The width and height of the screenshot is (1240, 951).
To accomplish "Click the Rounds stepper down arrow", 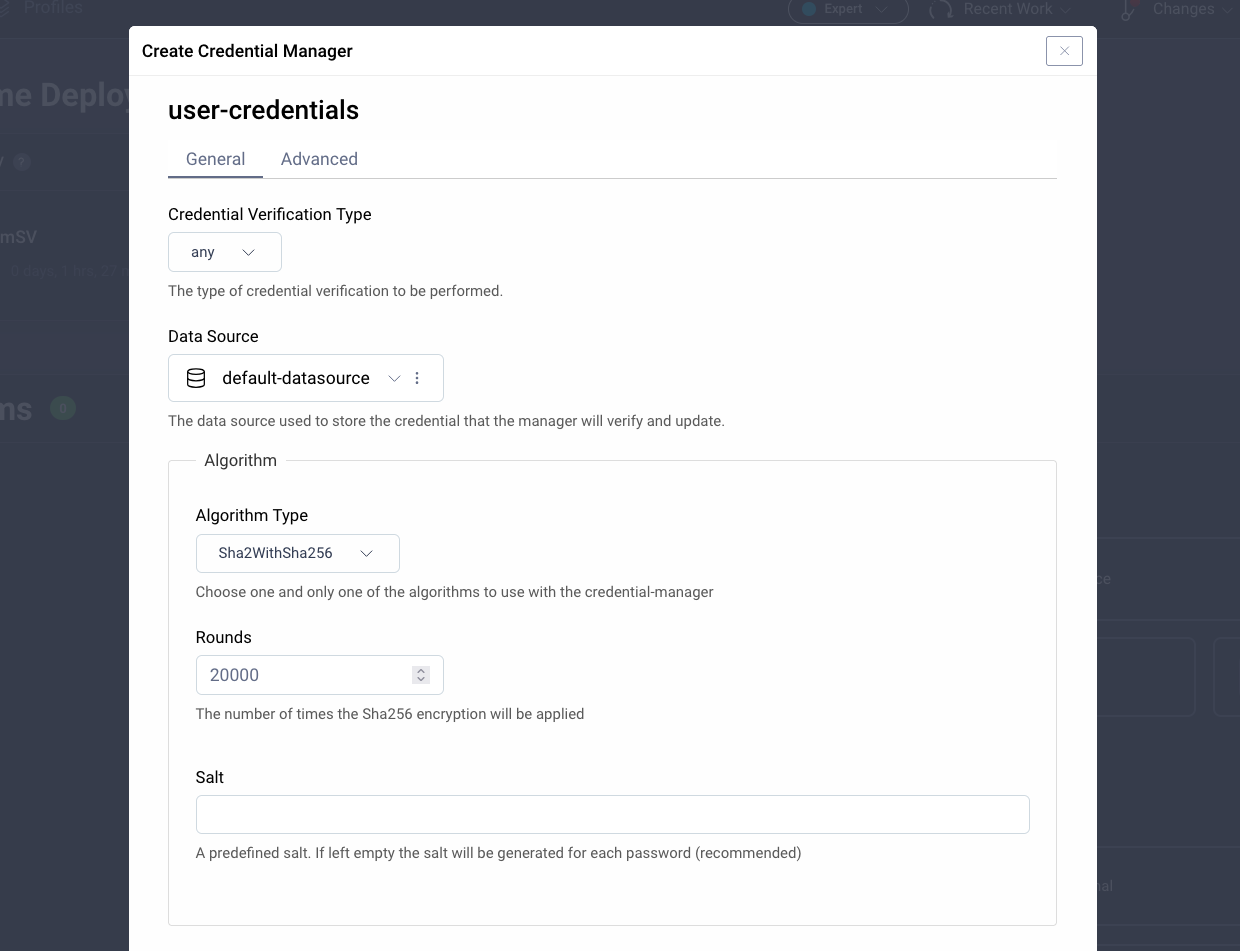I will click(420, 680).
